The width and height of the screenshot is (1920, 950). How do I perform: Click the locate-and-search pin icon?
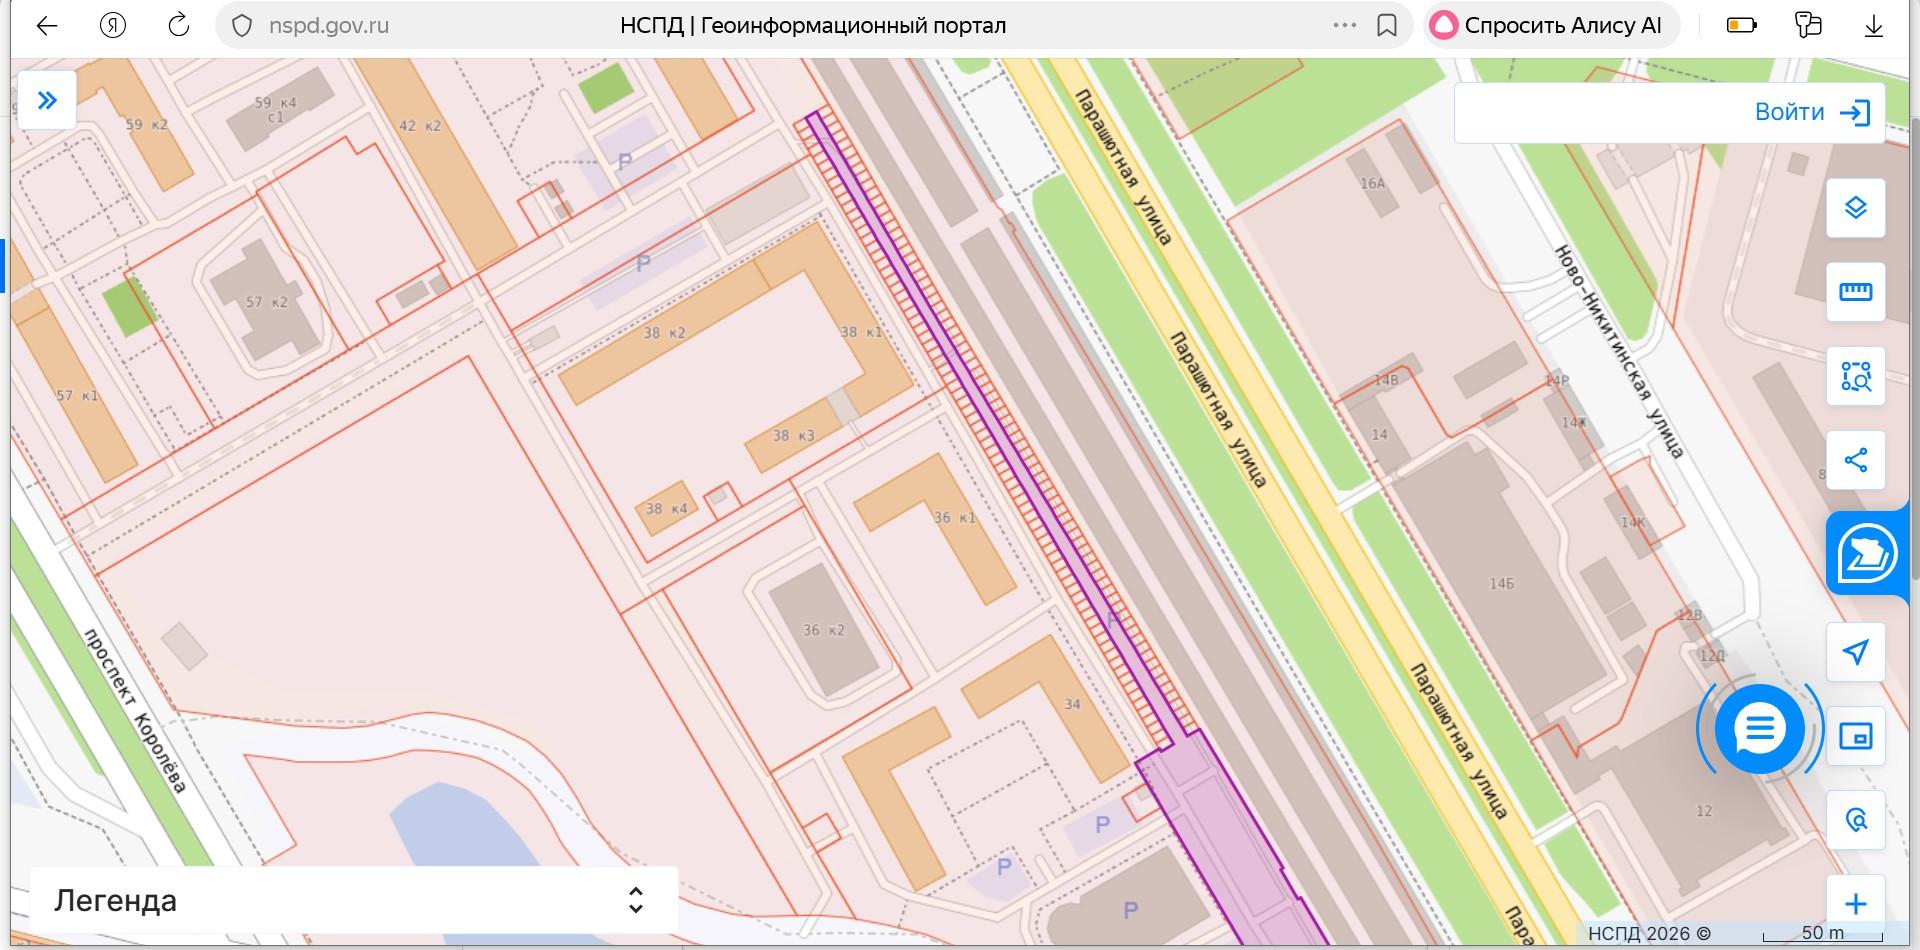1855,820
